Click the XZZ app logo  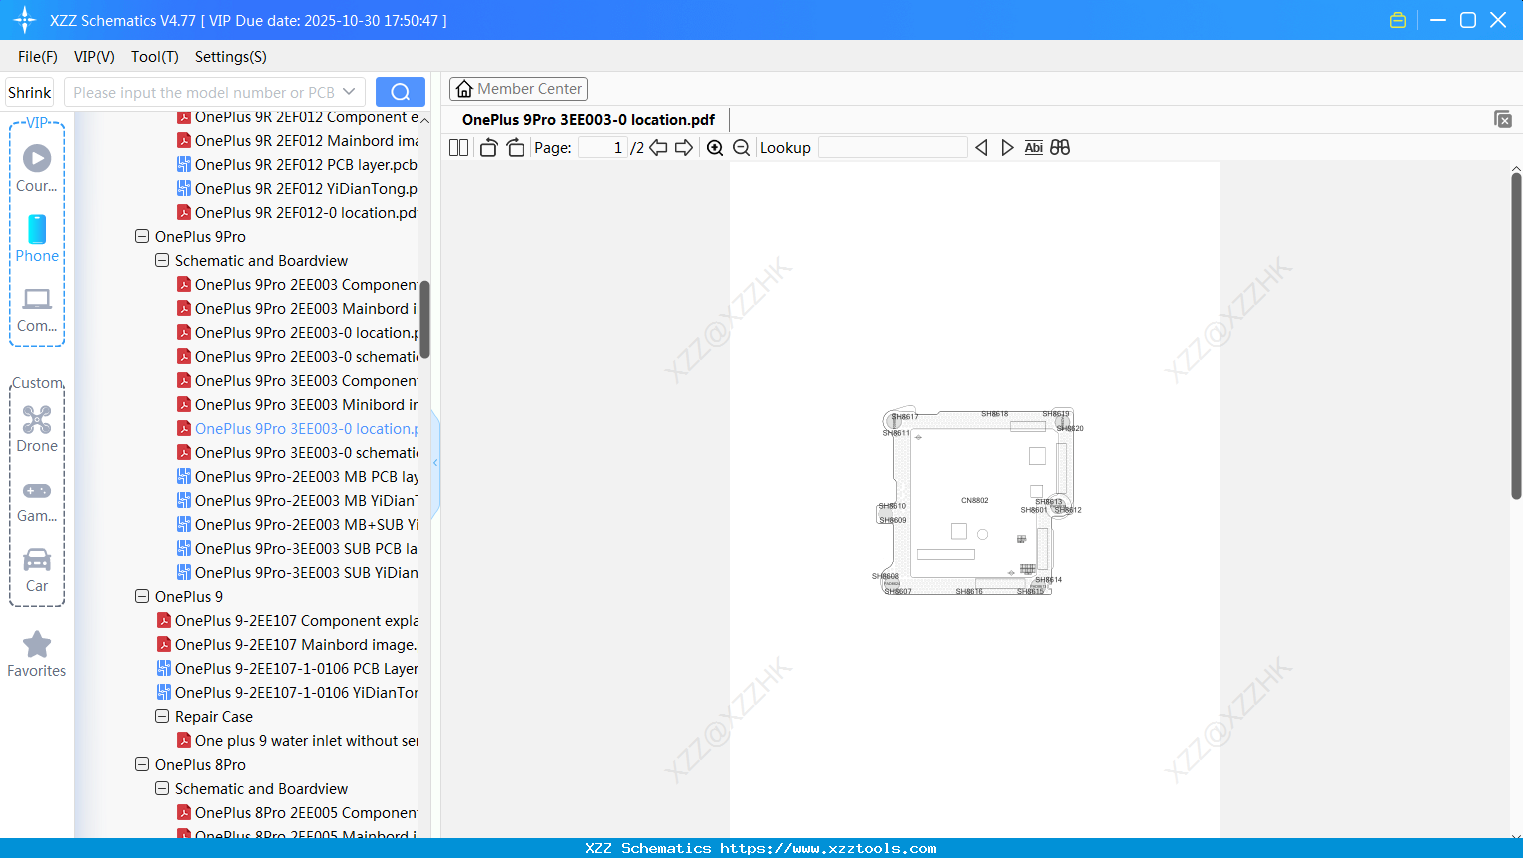point(25,20)
